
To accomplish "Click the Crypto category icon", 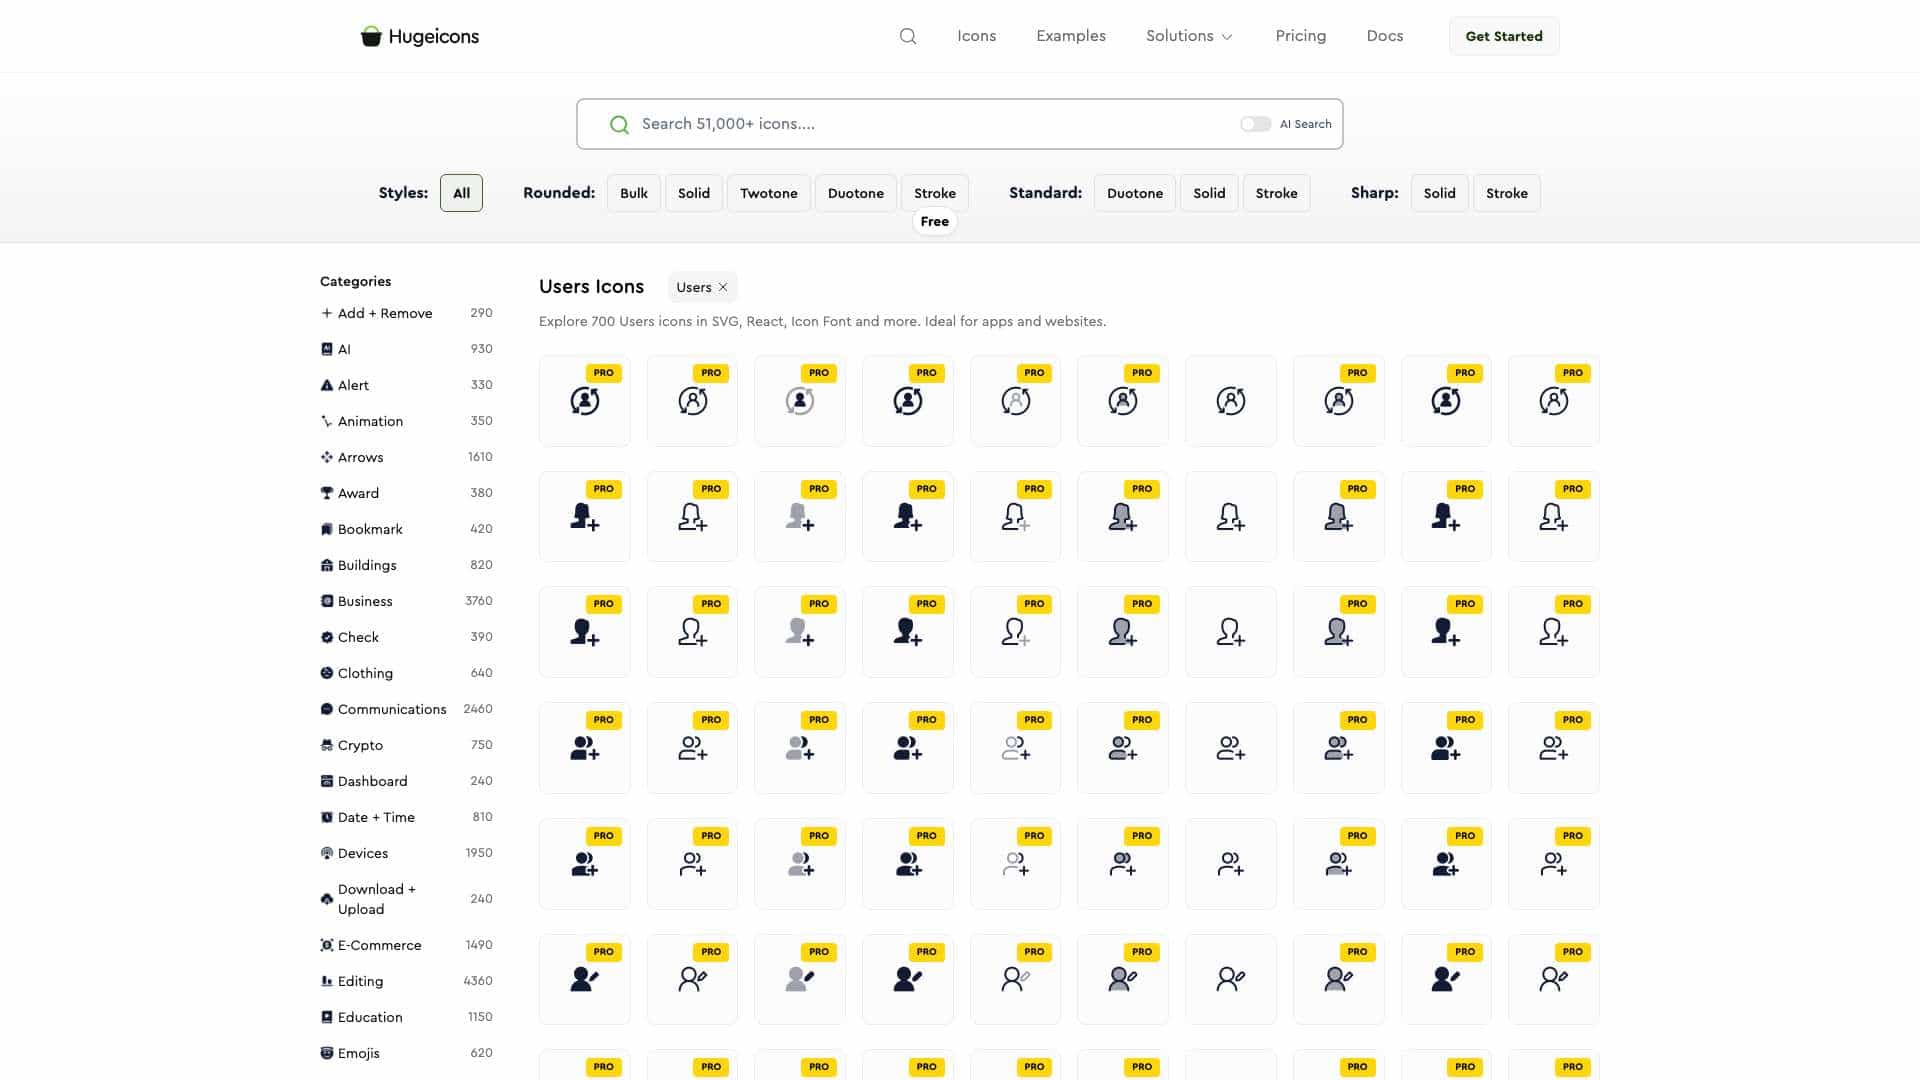I will point(326,745).
